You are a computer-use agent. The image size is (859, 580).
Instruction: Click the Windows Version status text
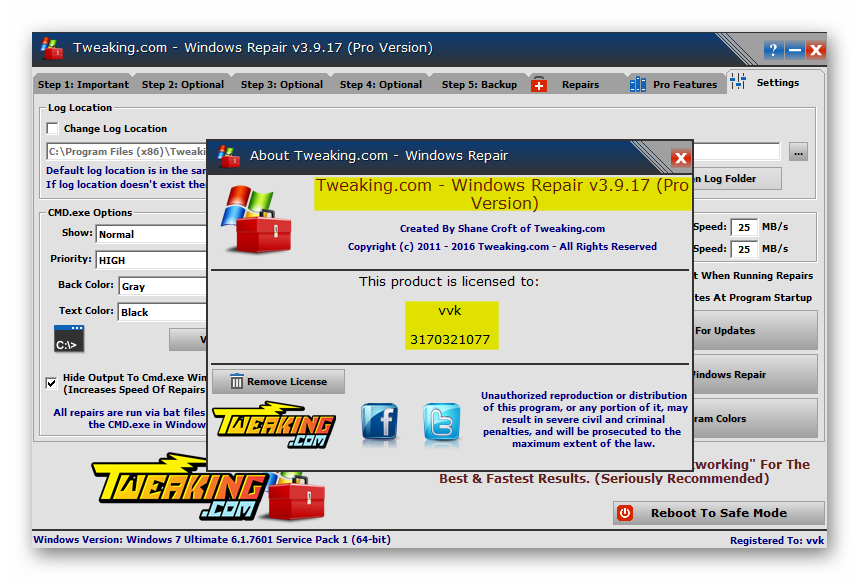click(212, 539)
